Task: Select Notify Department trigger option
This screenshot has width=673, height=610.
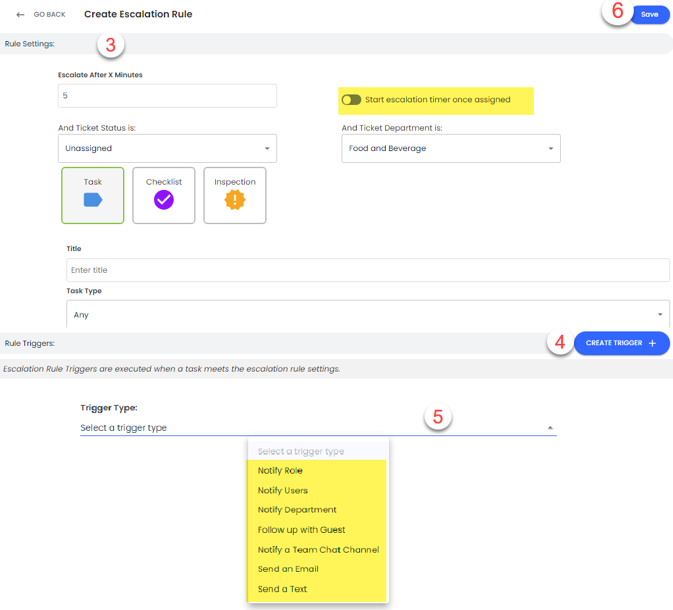Action: [297, 510]
